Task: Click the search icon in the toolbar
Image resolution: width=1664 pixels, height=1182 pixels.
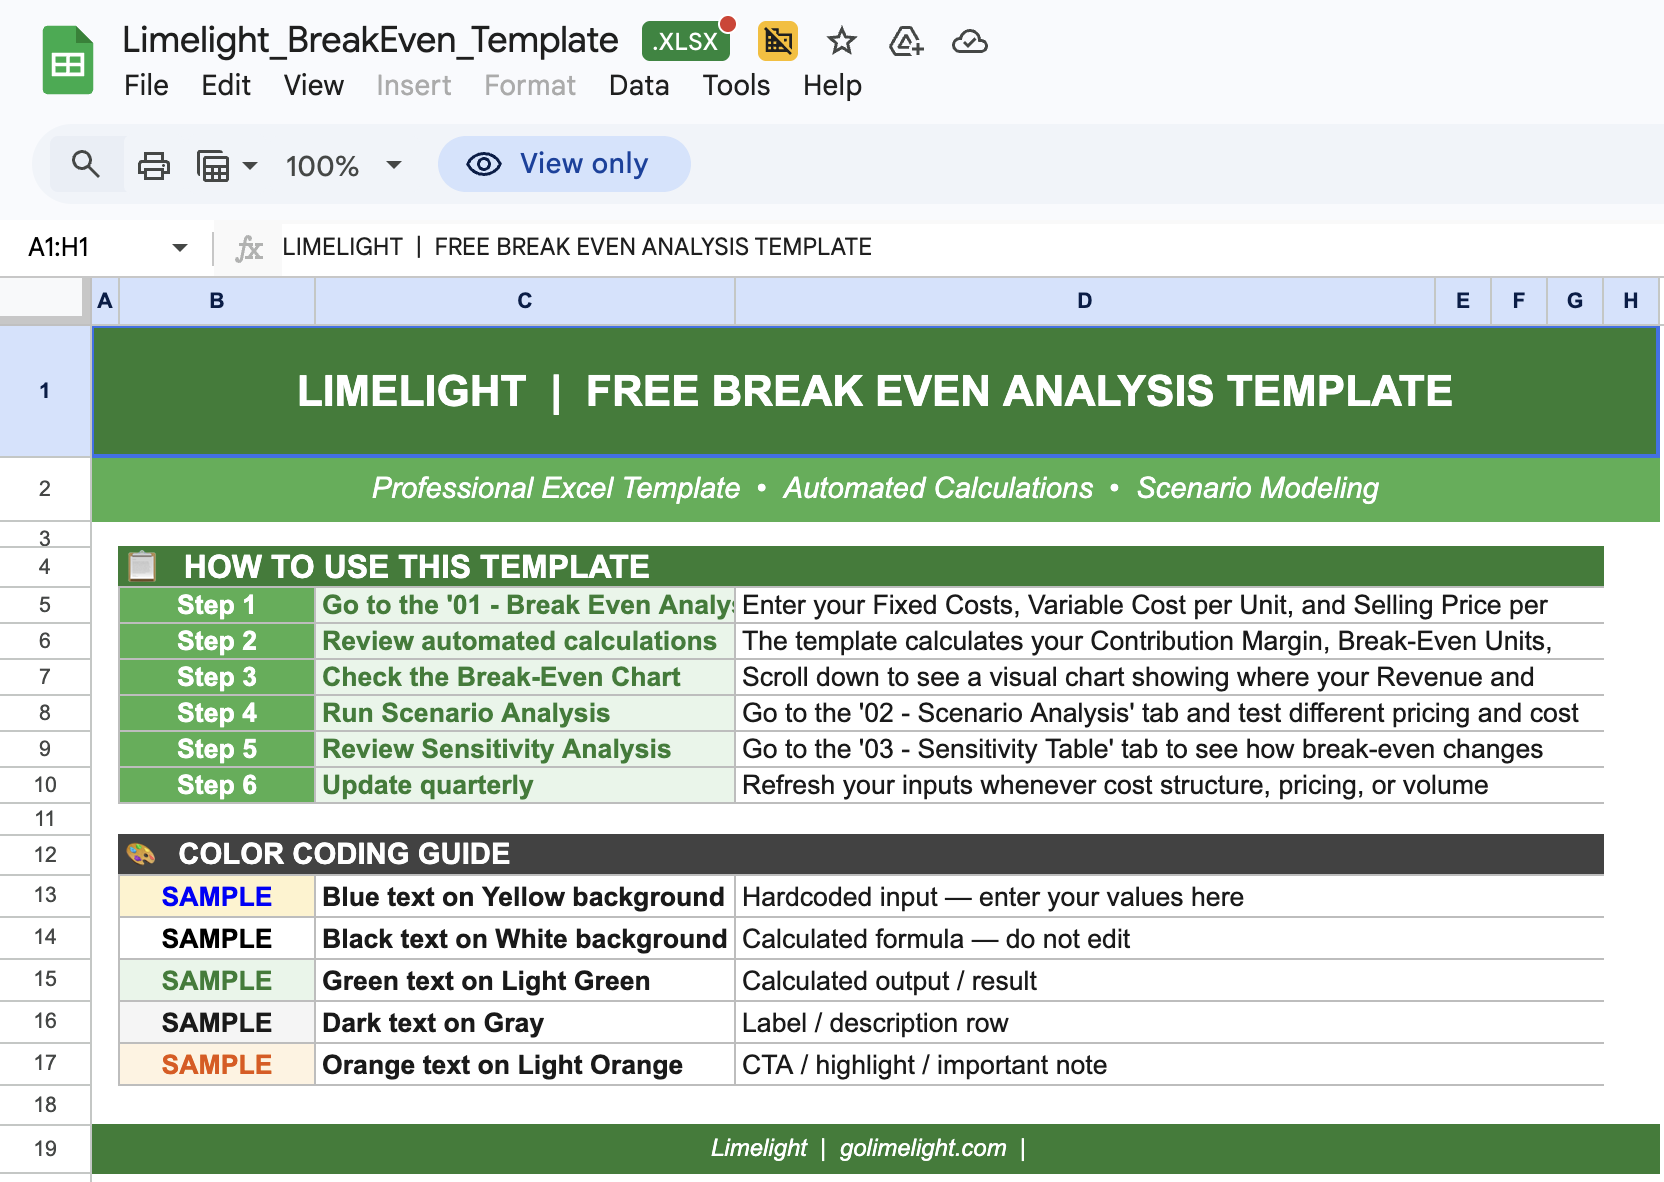Action: coord(86,164)
